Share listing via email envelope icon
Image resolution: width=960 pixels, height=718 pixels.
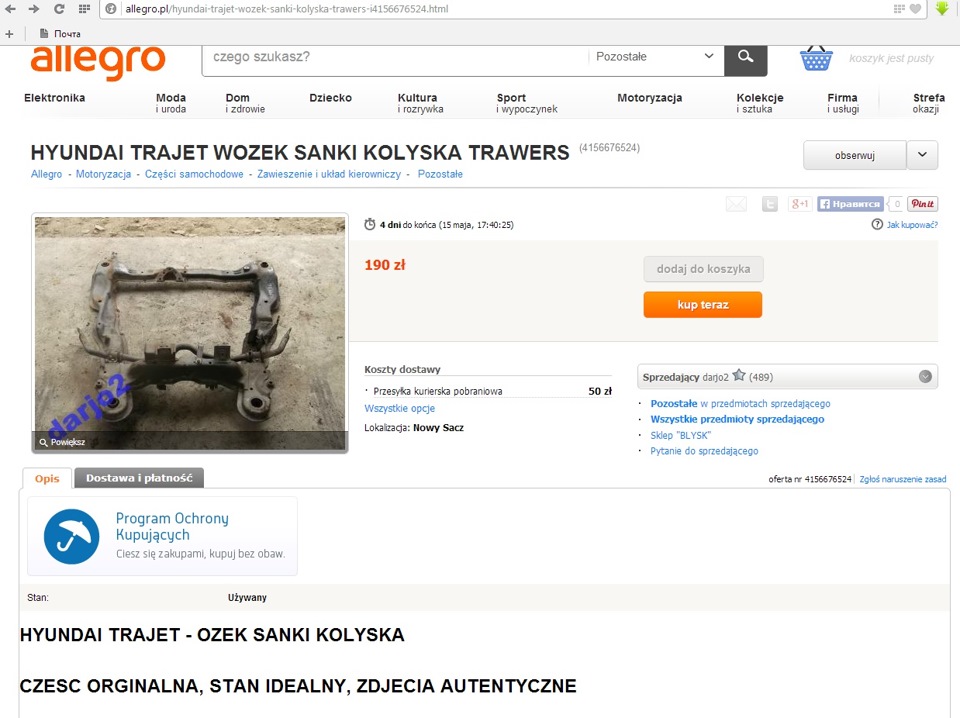pos(736,204)
